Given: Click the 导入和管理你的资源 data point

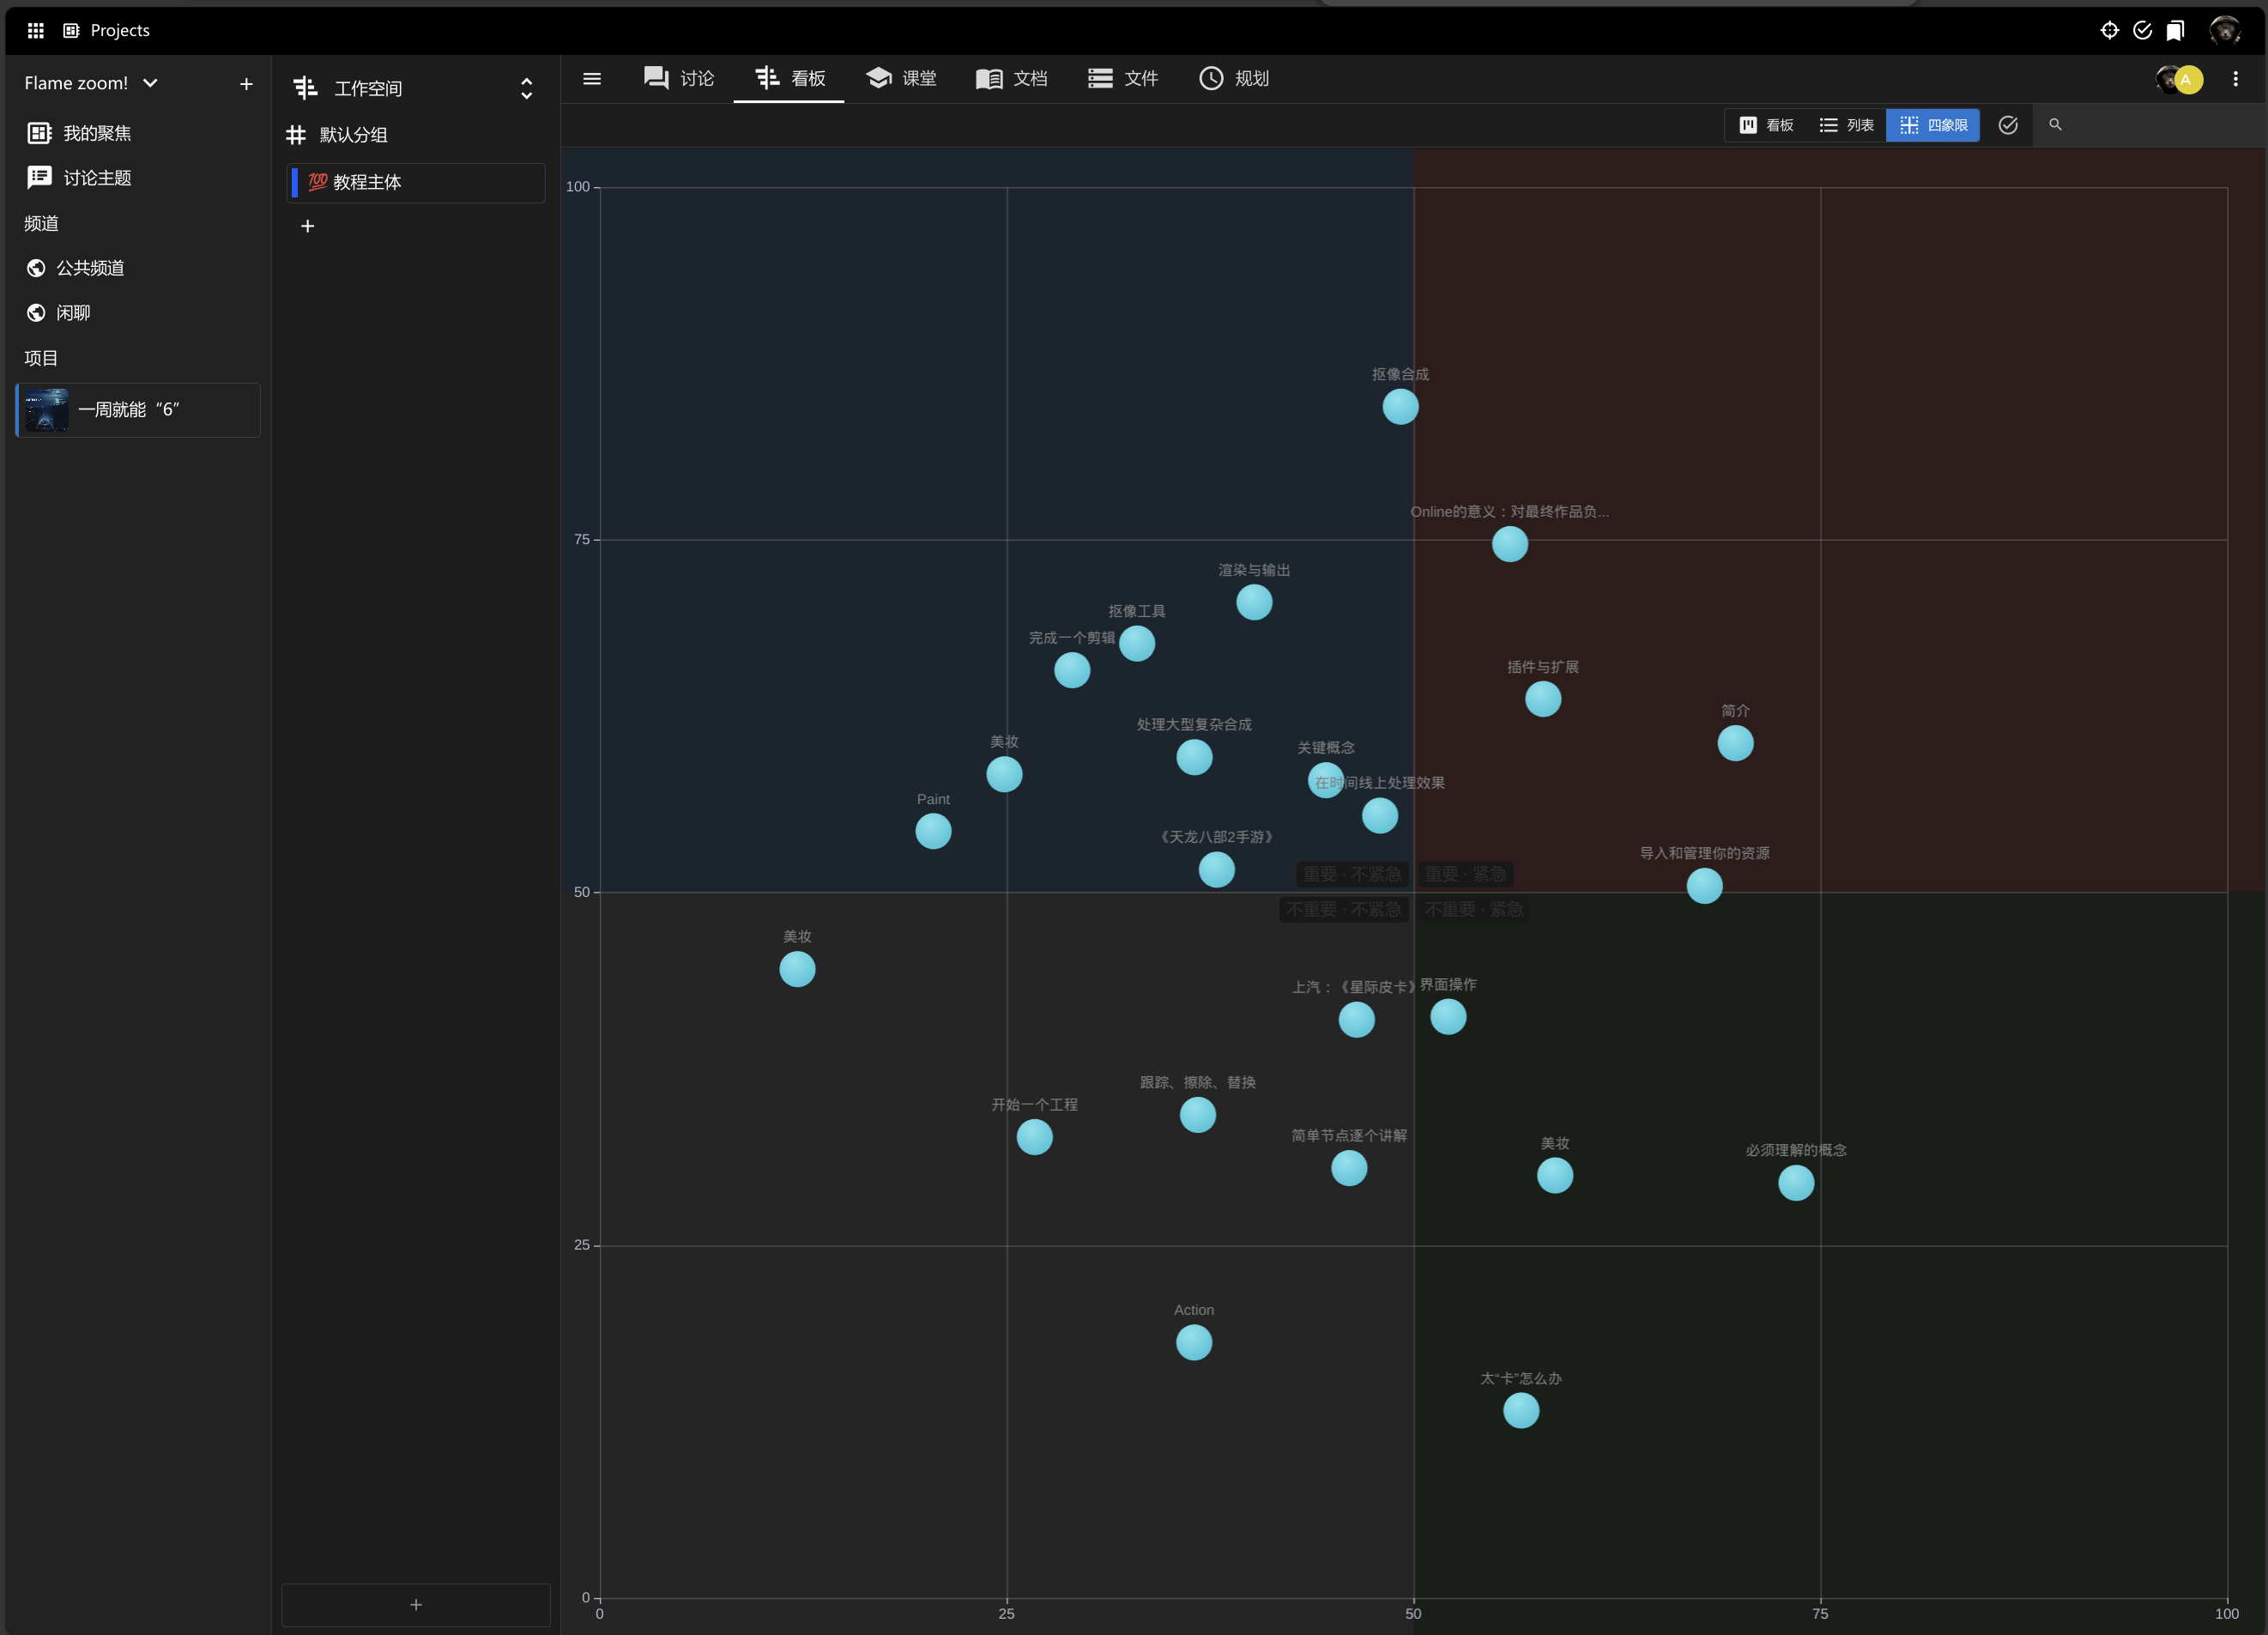Looking at the screenshot, I should [x=1704, y=886].
